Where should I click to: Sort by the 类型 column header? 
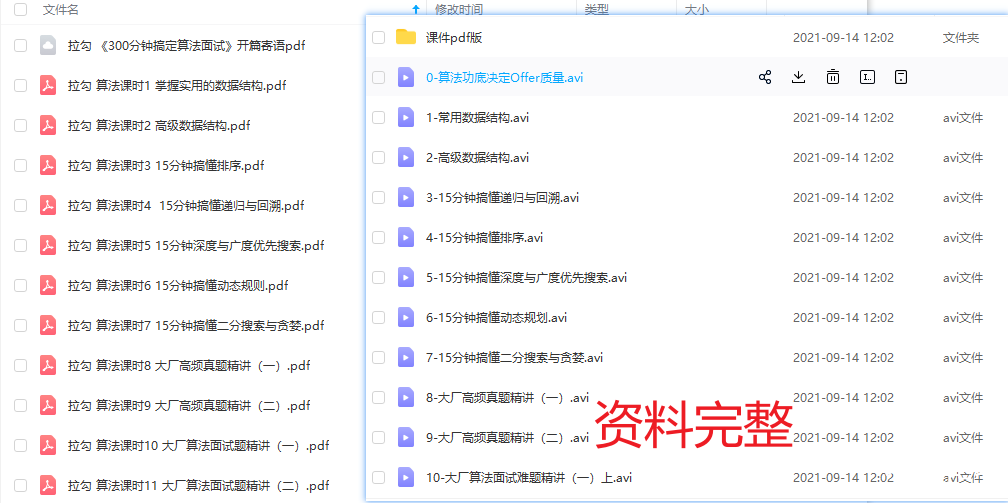point(597,9)
